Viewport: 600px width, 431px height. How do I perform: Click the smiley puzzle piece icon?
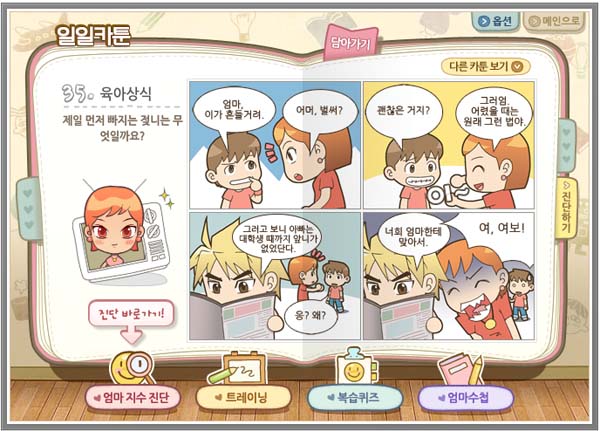coord(356,367)
